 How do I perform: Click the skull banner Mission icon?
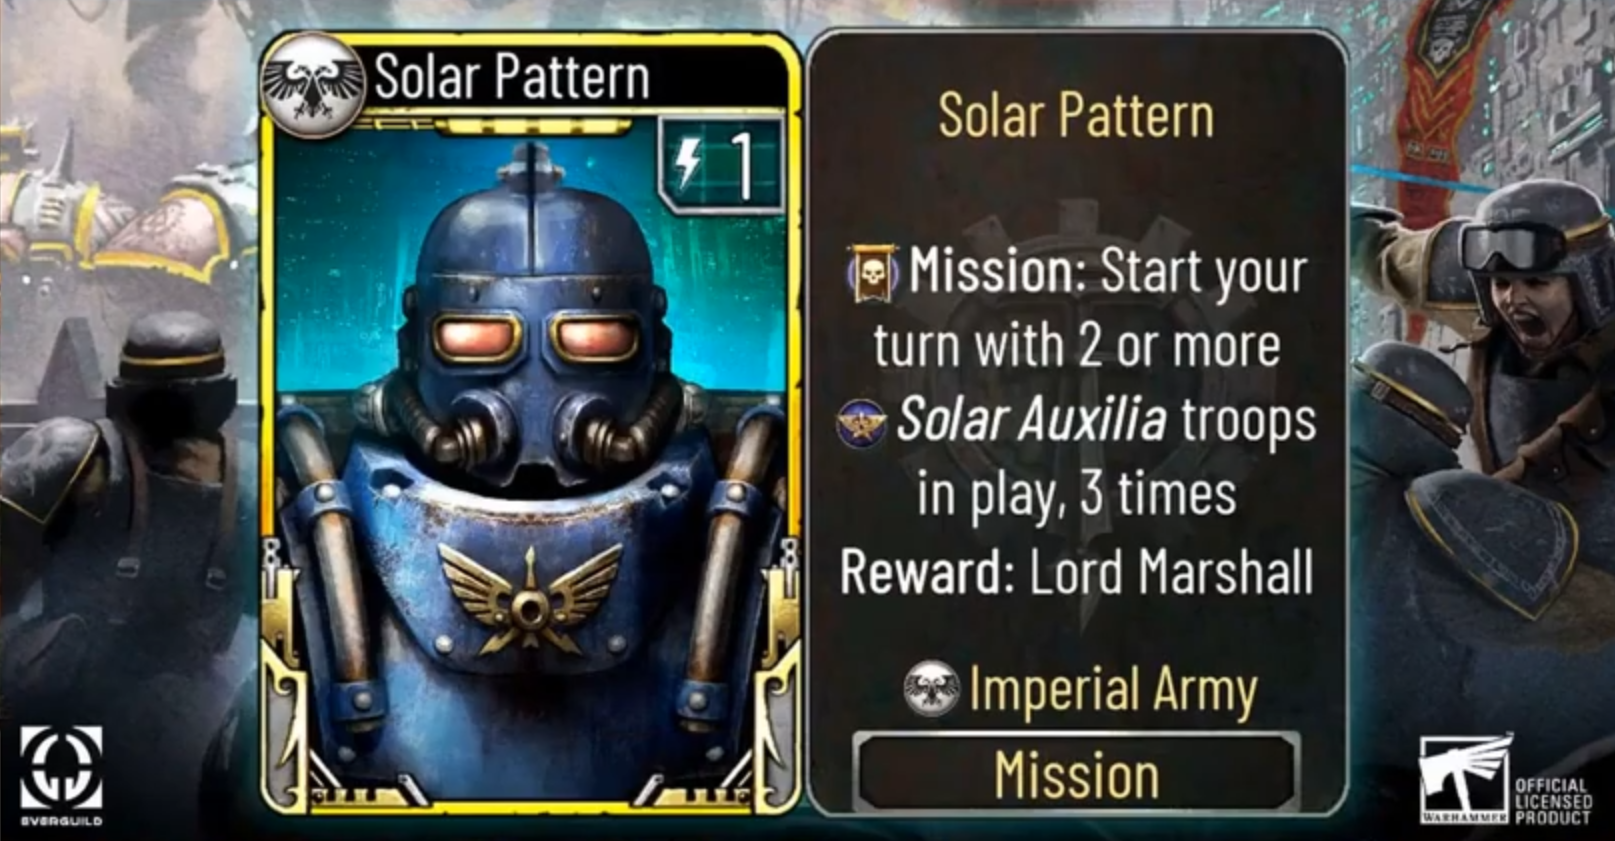point(873,272)
